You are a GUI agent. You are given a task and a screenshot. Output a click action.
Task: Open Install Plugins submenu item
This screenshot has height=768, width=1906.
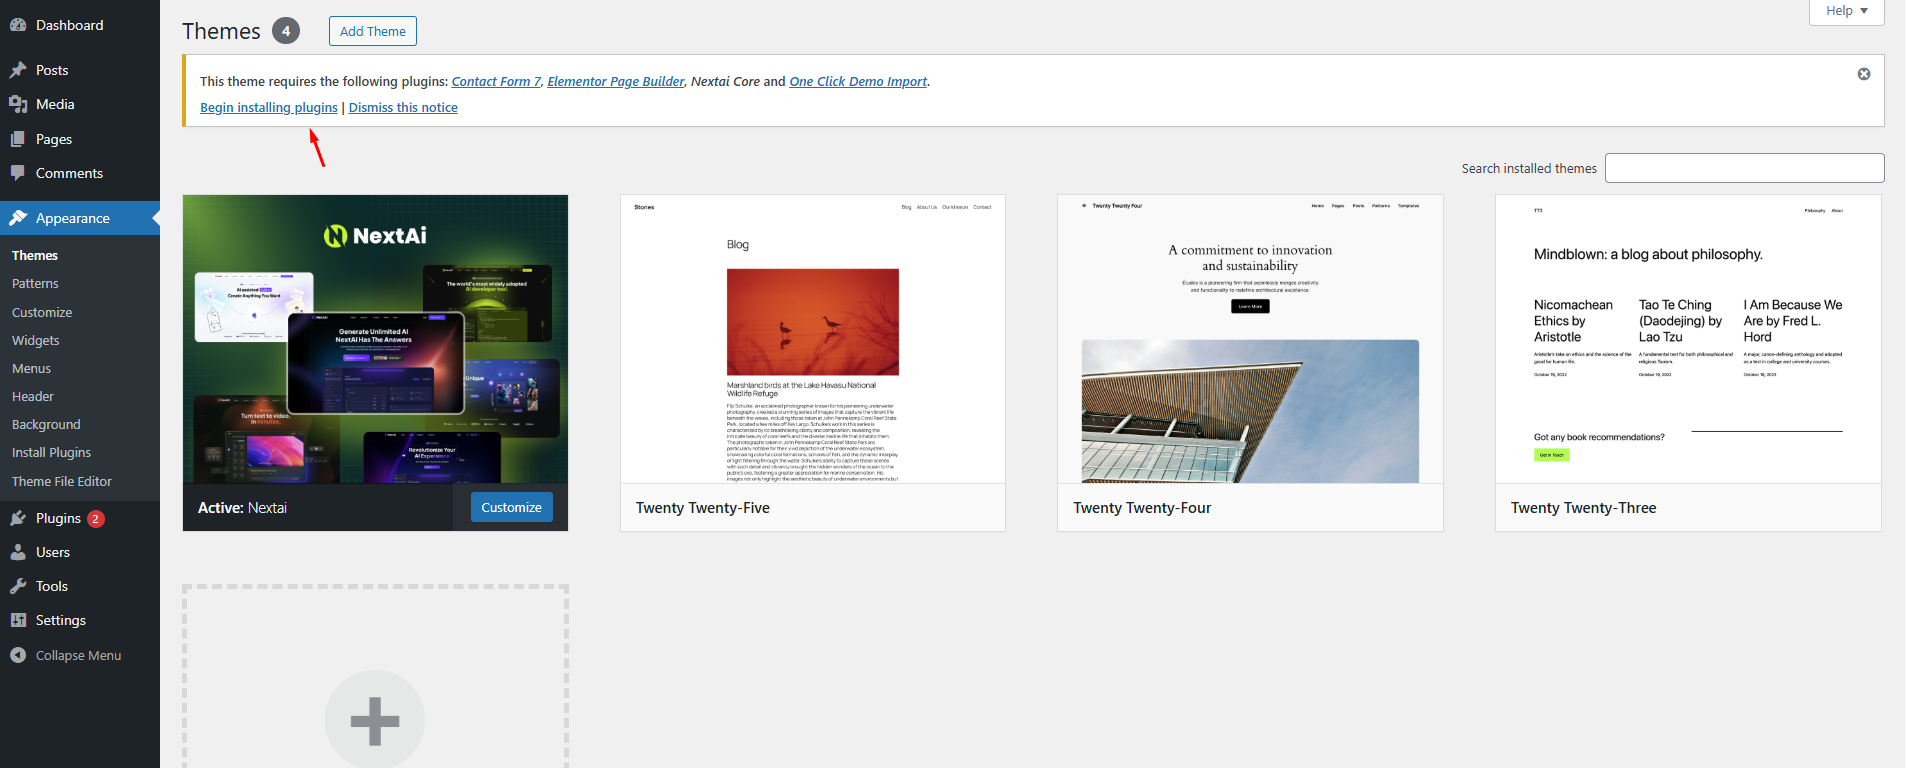click(x=51, y=452)
